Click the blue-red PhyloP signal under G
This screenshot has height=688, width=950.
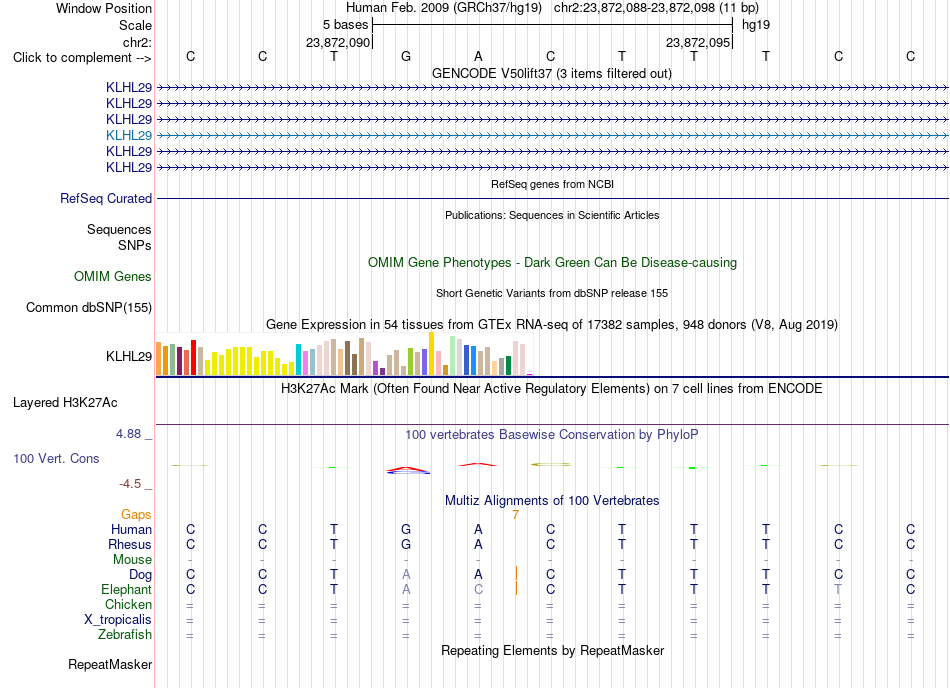pos(408,470)
